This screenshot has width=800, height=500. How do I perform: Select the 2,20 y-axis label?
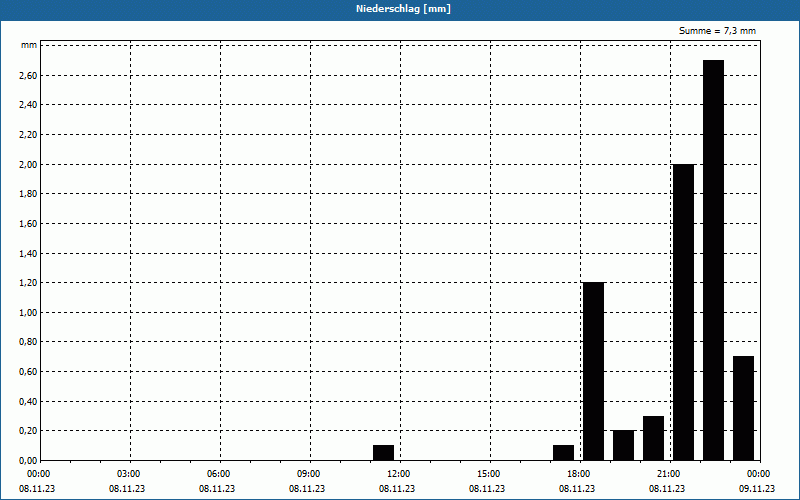28,135
